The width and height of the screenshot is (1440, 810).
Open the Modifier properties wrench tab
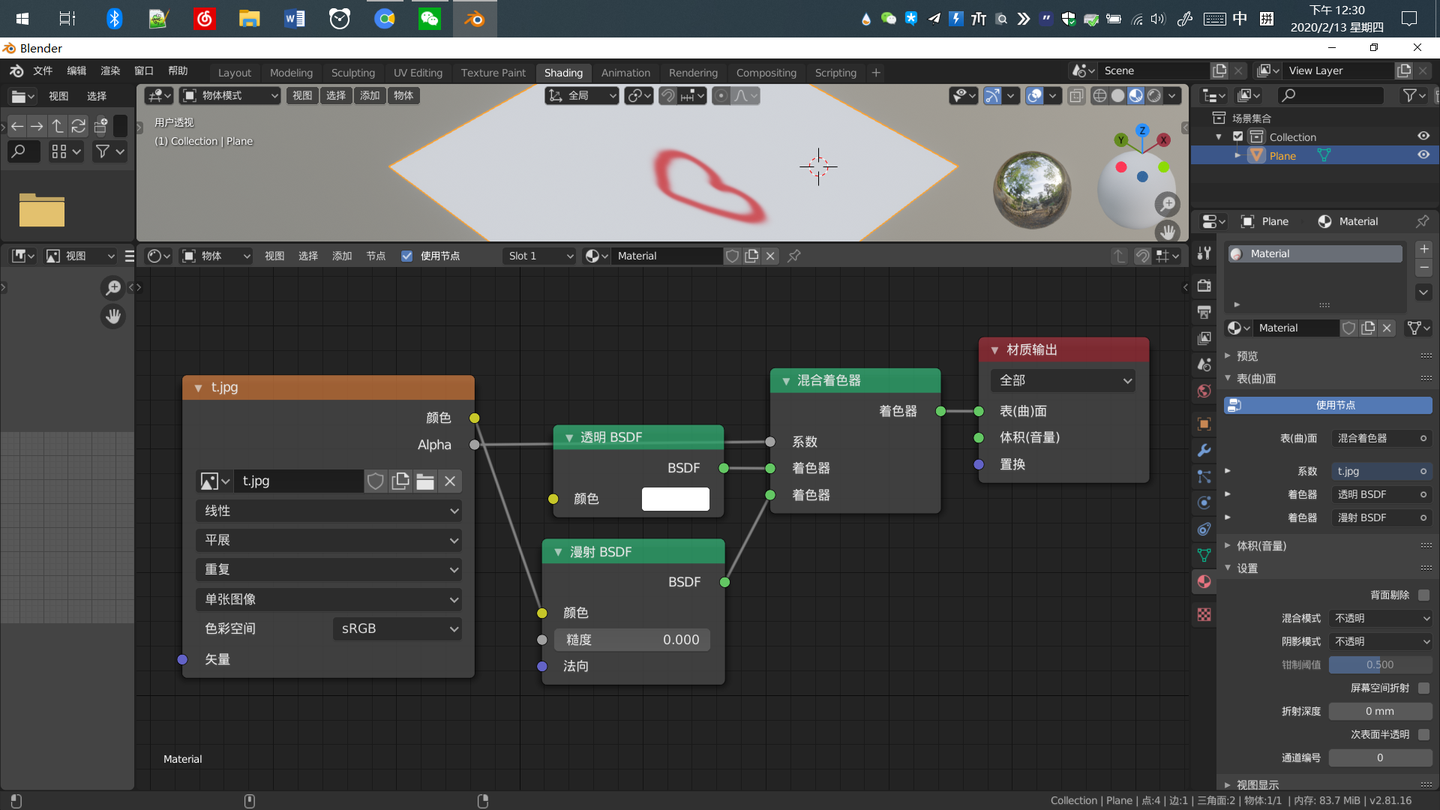tap(1204, 449)
